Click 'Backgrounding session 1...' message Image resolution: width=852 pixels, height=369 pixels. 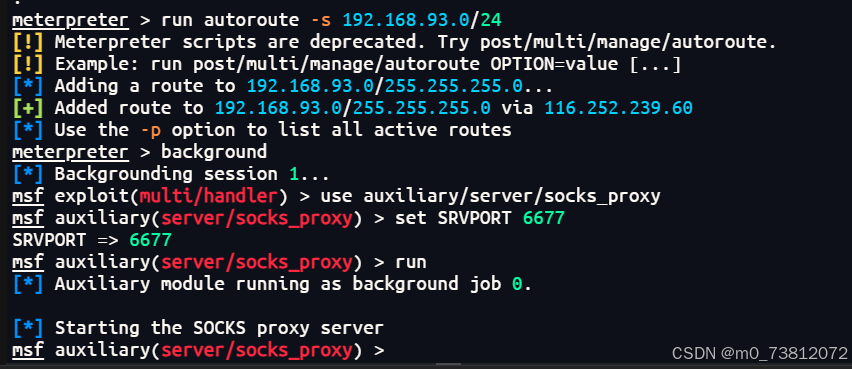point(171,174)
